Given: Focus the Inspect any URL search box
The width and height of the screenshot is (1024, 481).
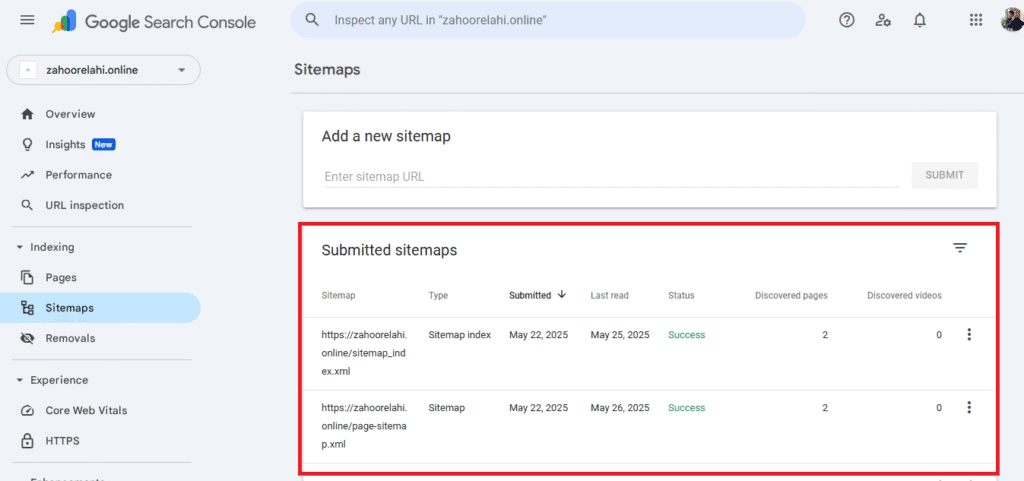Looking at the screenshot, I should [549, 20].
